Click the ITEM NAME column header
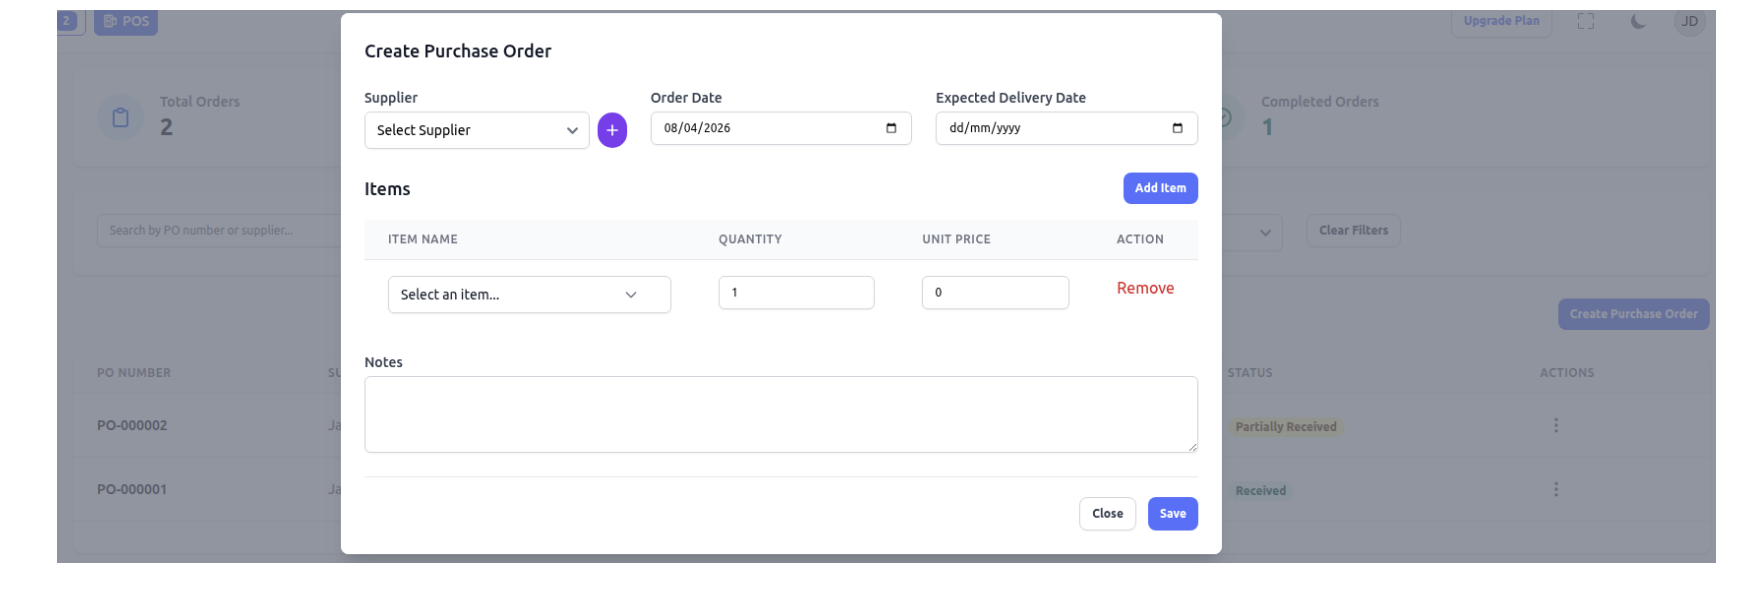Viewport: 1756px width, 590px height. point(423,240)
